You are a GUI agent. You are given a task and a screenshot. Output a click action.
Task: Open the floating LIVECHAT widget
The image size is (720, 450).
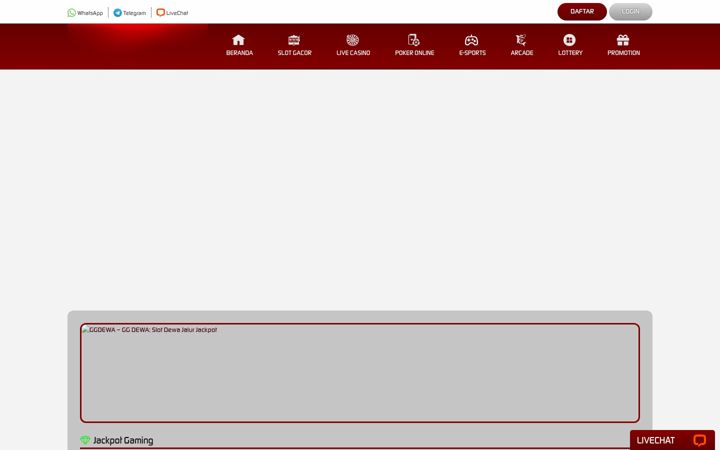(672, 440)
